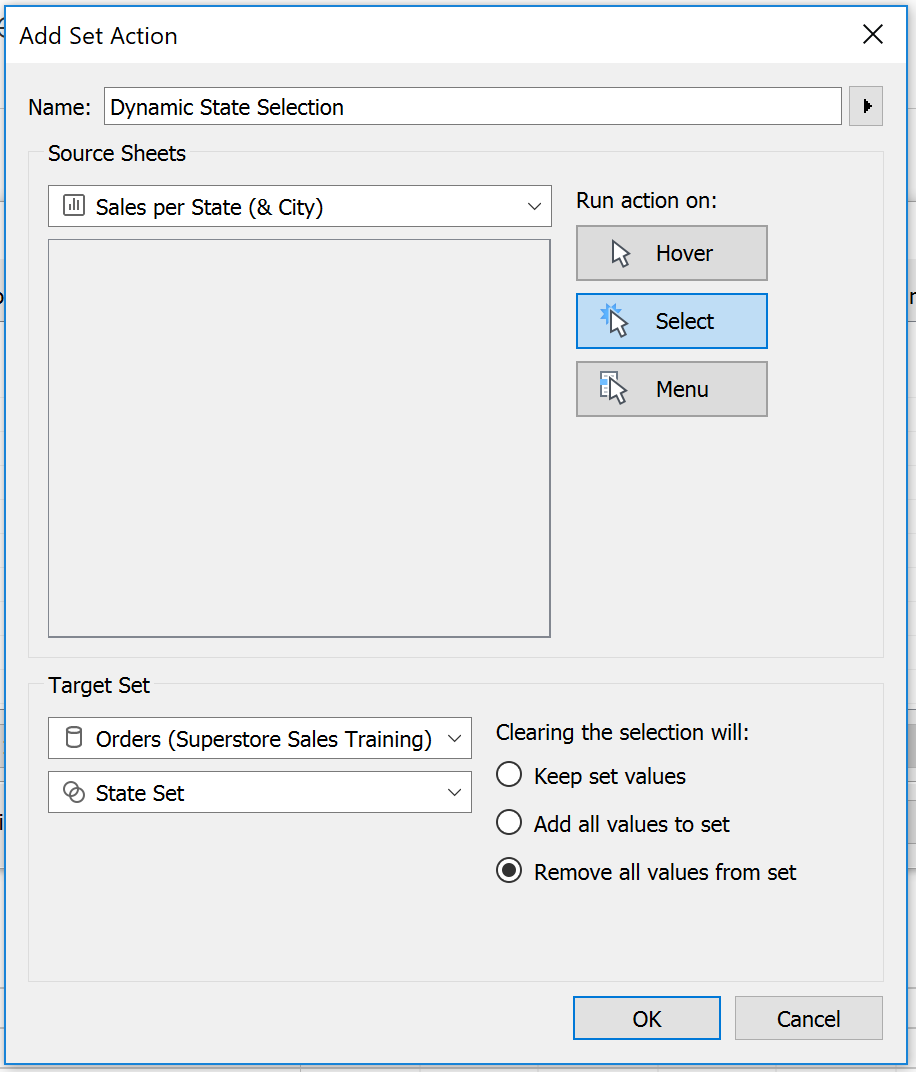Click the bar chart sheet icon
The height and width of the screenshot is (1072, 916).
pyautogui.click(x=74, y=205)
